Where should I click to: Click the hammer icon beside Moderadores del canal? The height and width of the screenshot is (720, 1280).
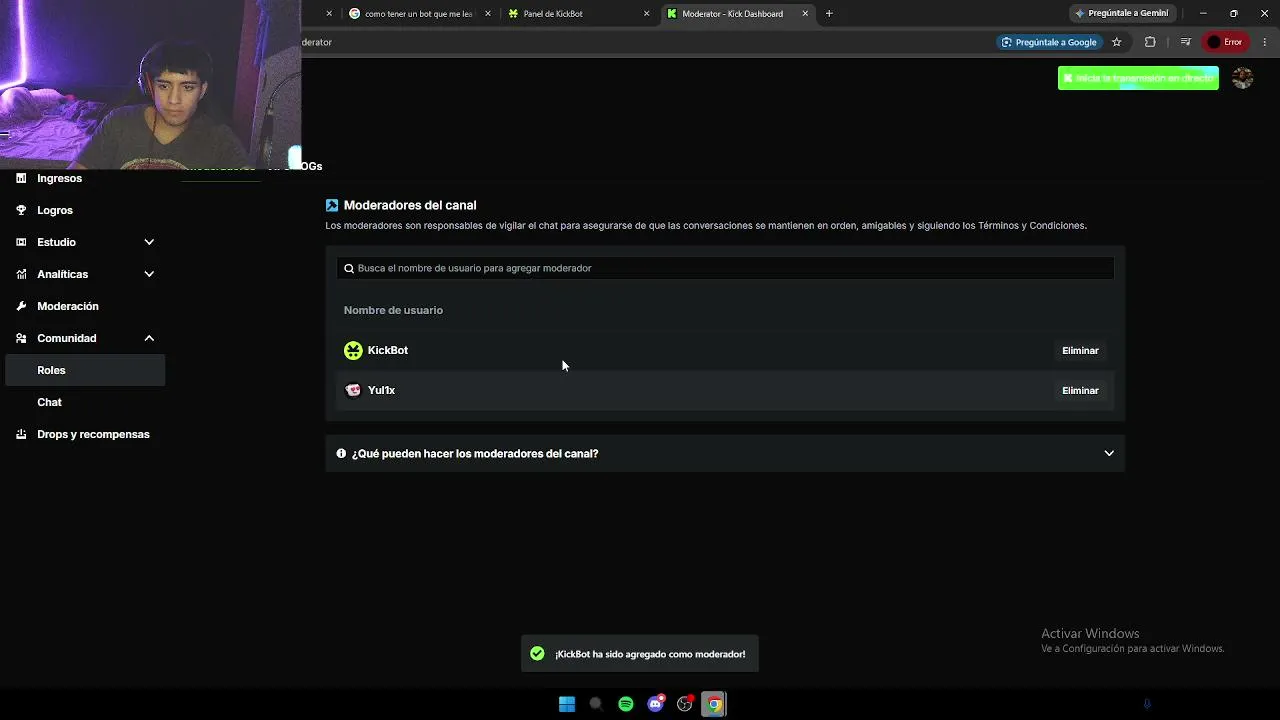[332, 205]
